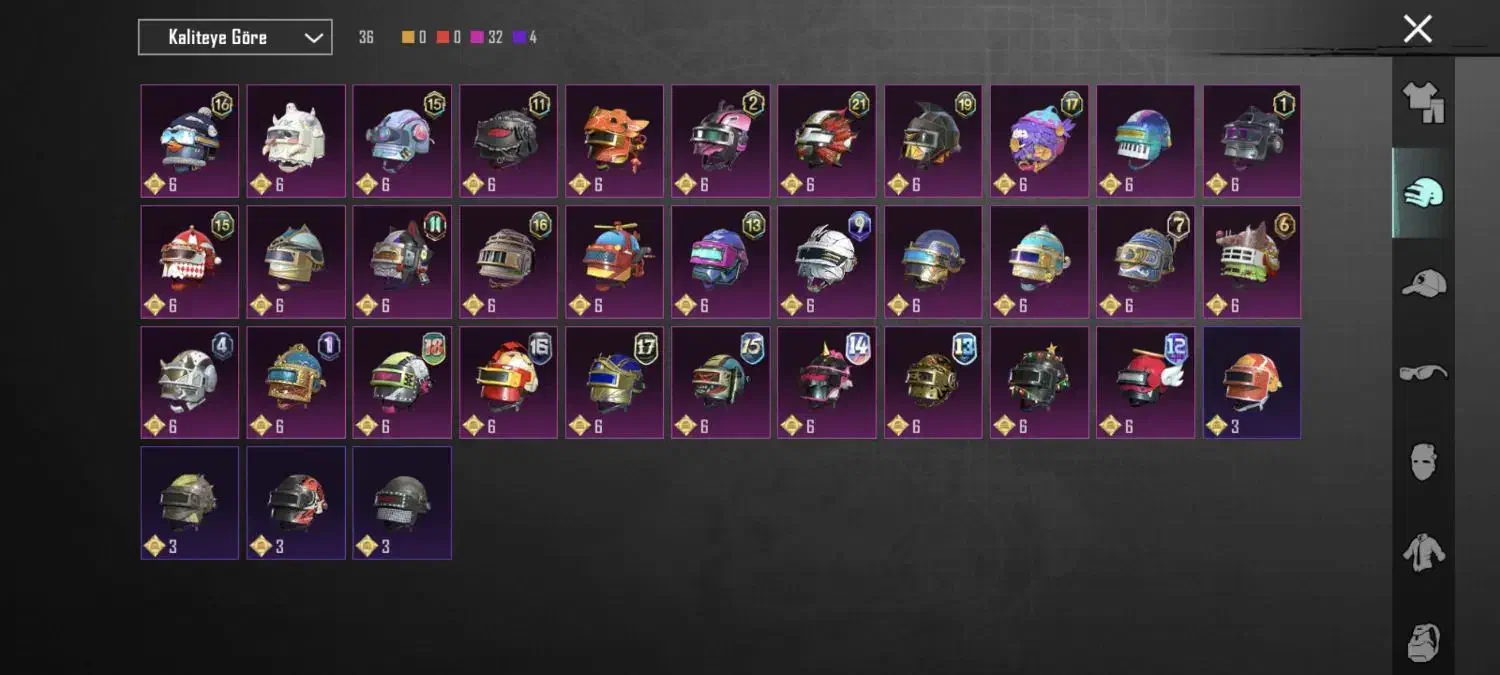Select helmet with propeller on top
The width and height of the screenshot is (1500, 675).
point(615,262)
